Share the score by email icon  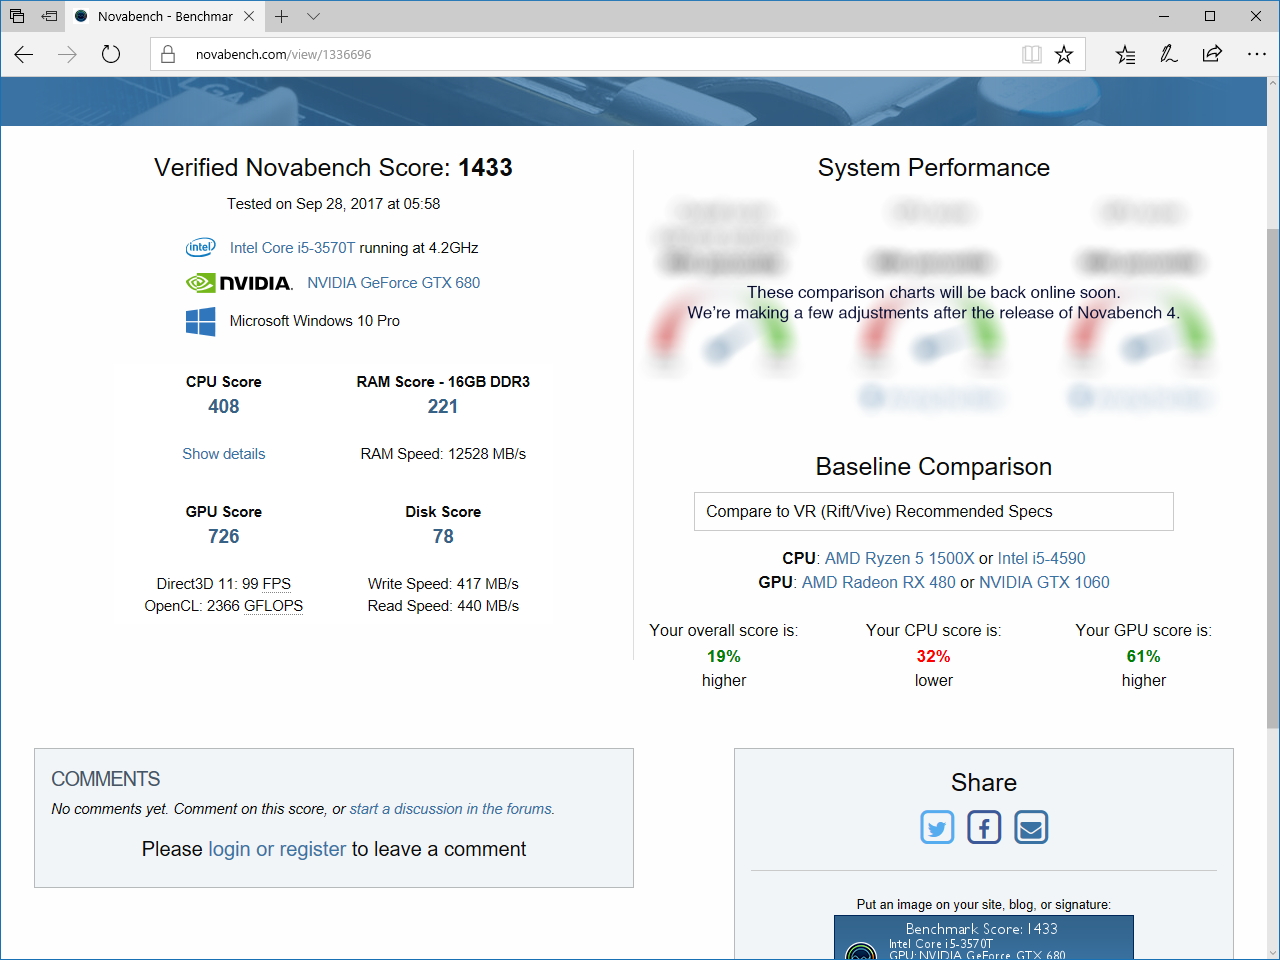click(x=1031, y=827)
